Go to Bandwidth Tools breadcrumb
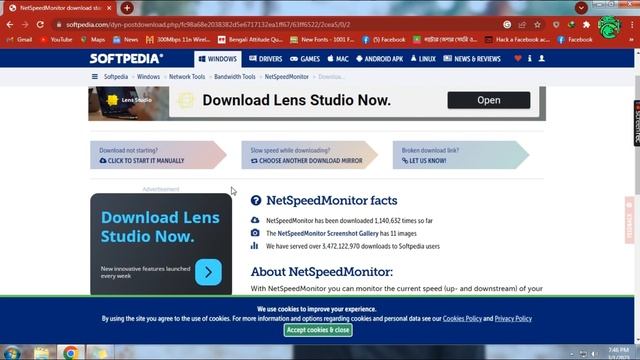The image size is (640, 360). click(x=235, y=77)
